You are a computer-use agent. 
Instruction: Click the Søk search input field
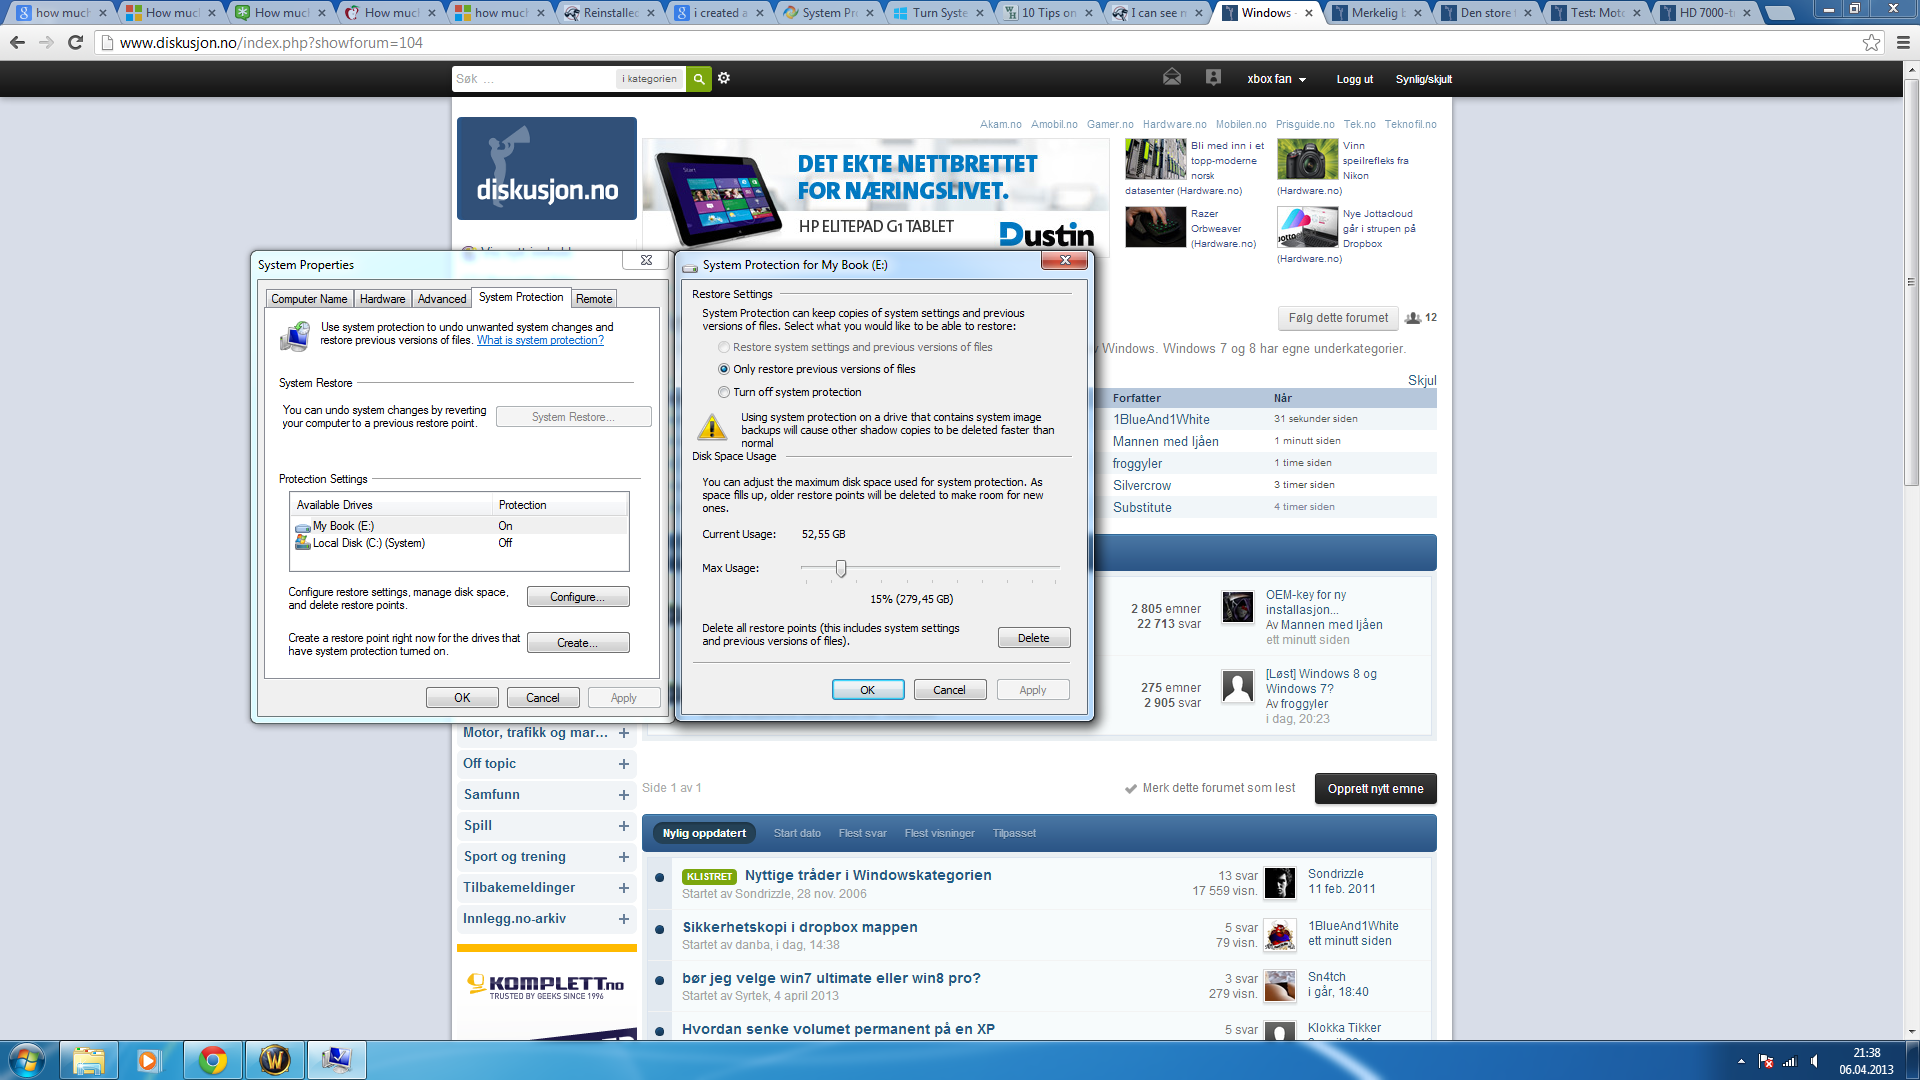point(535,78)
